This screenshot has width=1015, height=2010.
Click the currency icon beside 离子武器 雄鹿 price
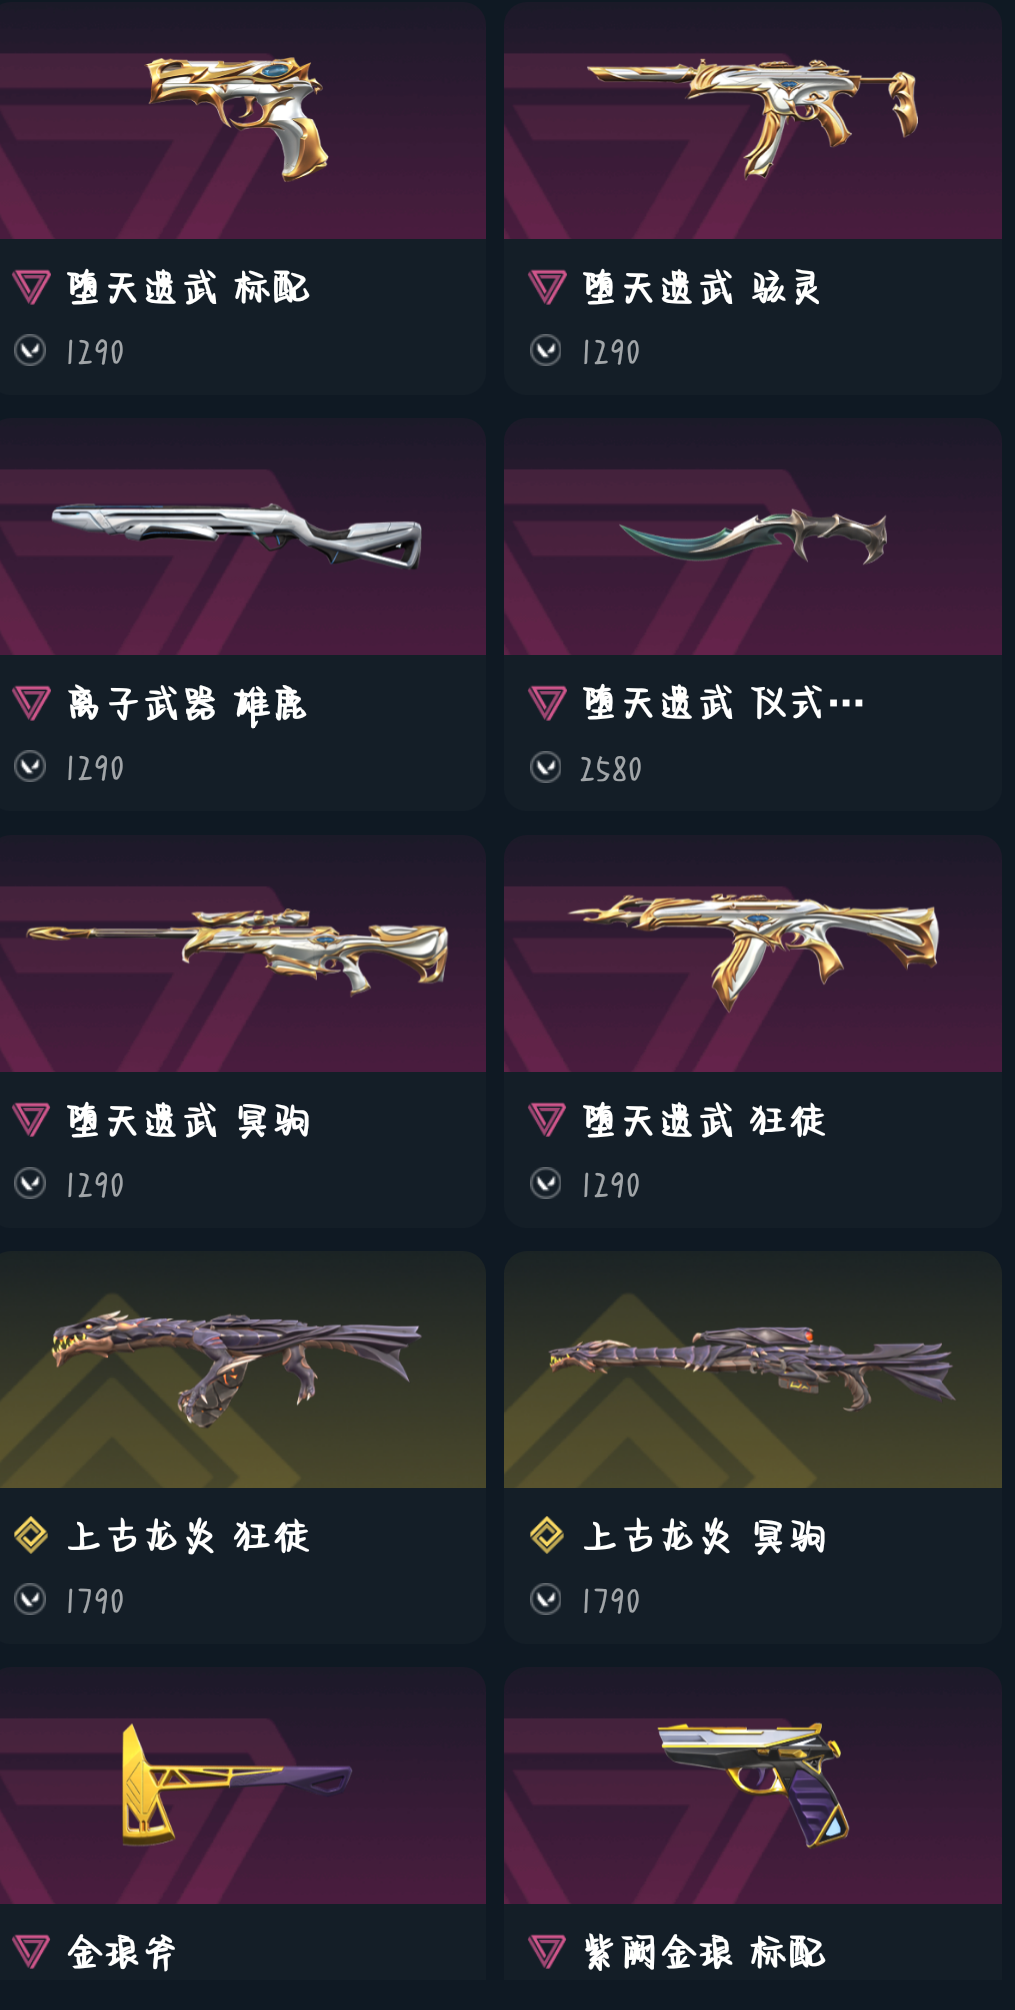pos(30,766)
